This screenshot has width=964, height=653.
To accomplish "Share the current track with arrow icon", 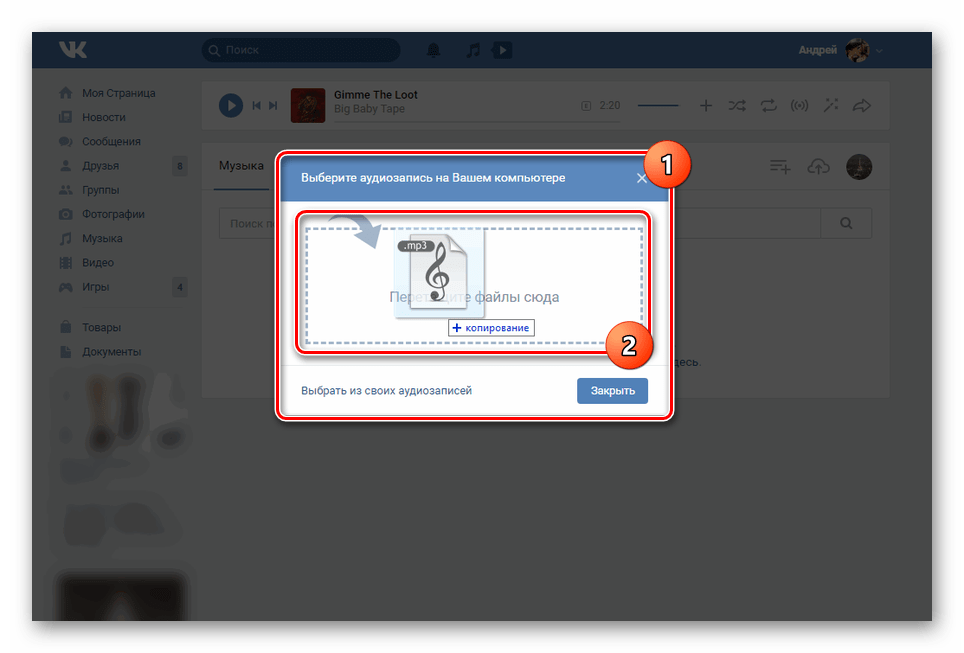I will (x=861, y=105).
